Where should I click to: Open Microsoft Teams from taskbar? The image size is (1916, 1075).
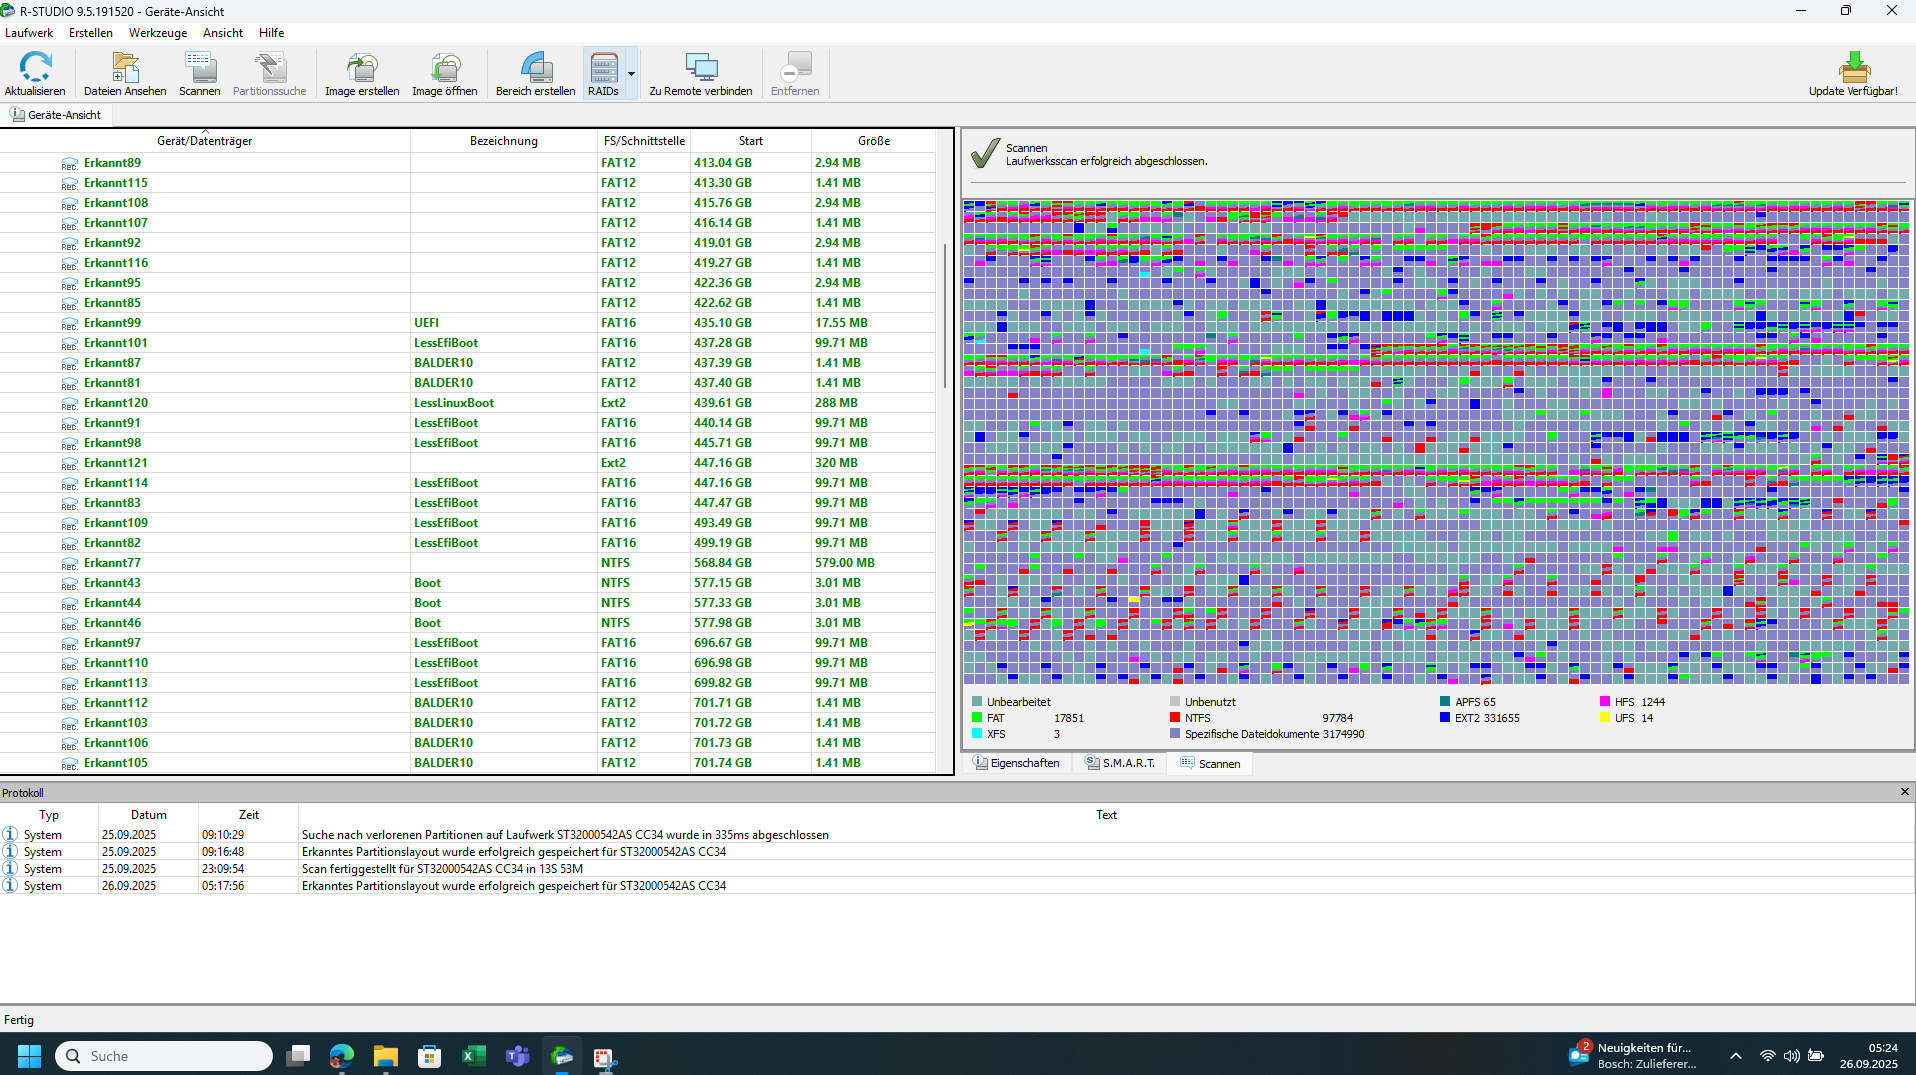tap(517, 1056)
